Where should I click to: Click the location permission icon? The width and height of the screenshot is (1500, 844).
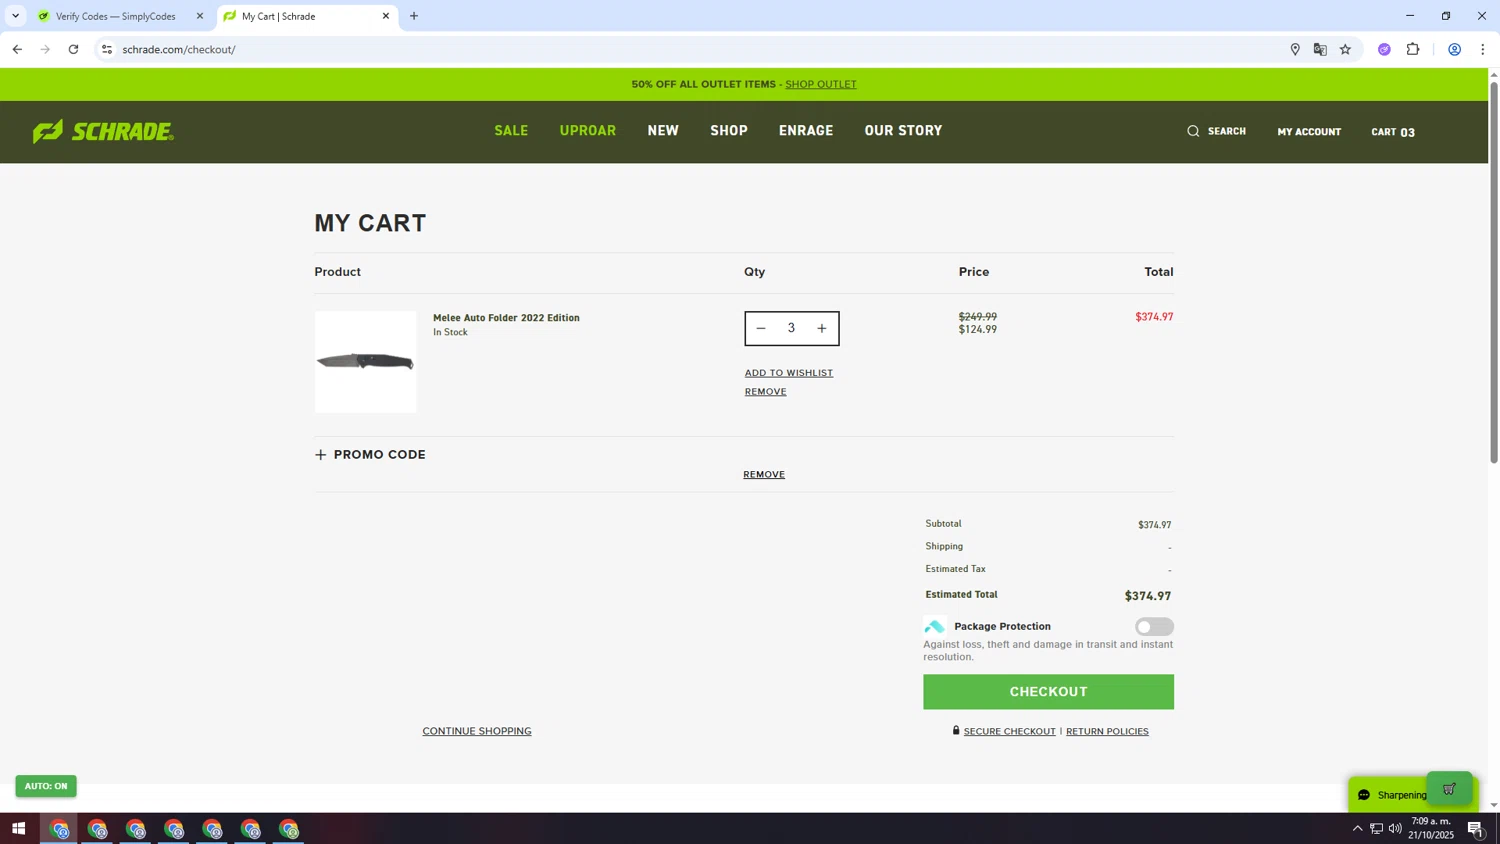pyautogui.click(x=1295, y=49)
